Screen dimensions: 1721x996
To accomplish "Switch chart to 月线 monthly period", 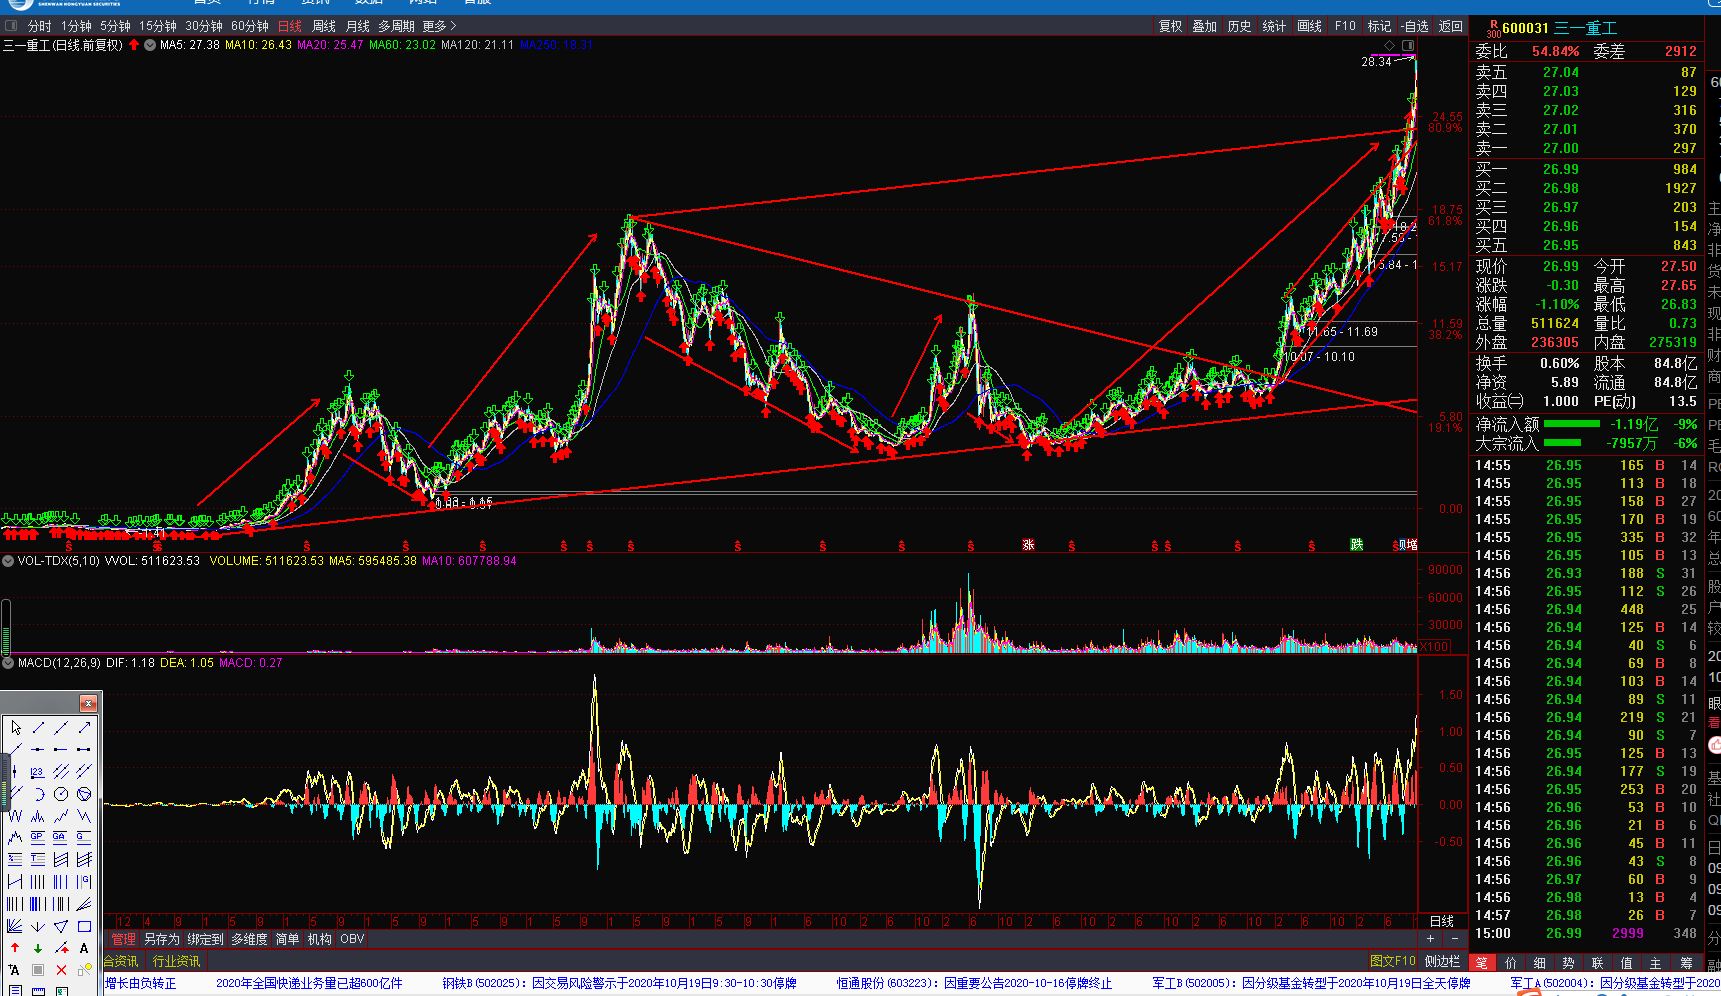I will point(357,26).
